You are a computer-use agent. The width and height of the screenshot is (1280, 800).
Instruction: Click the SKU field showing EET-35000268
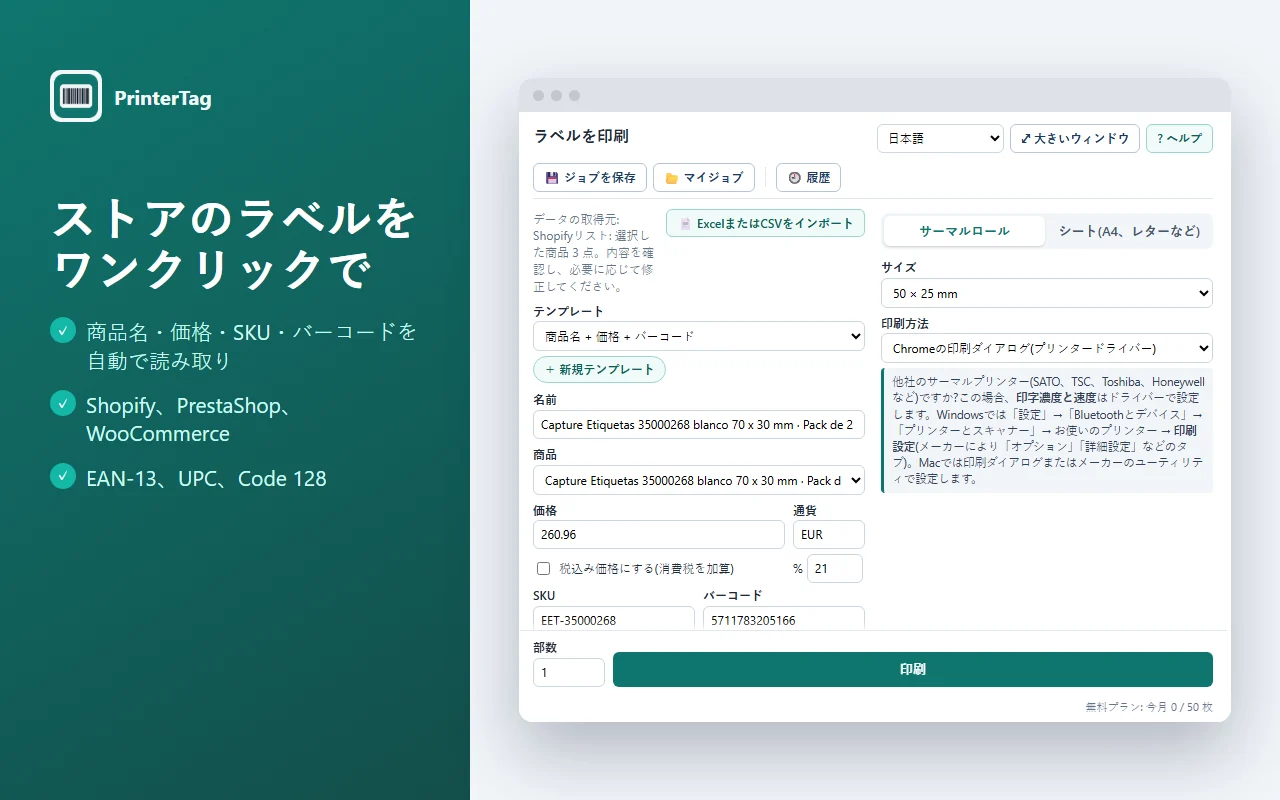coord(614,619)
